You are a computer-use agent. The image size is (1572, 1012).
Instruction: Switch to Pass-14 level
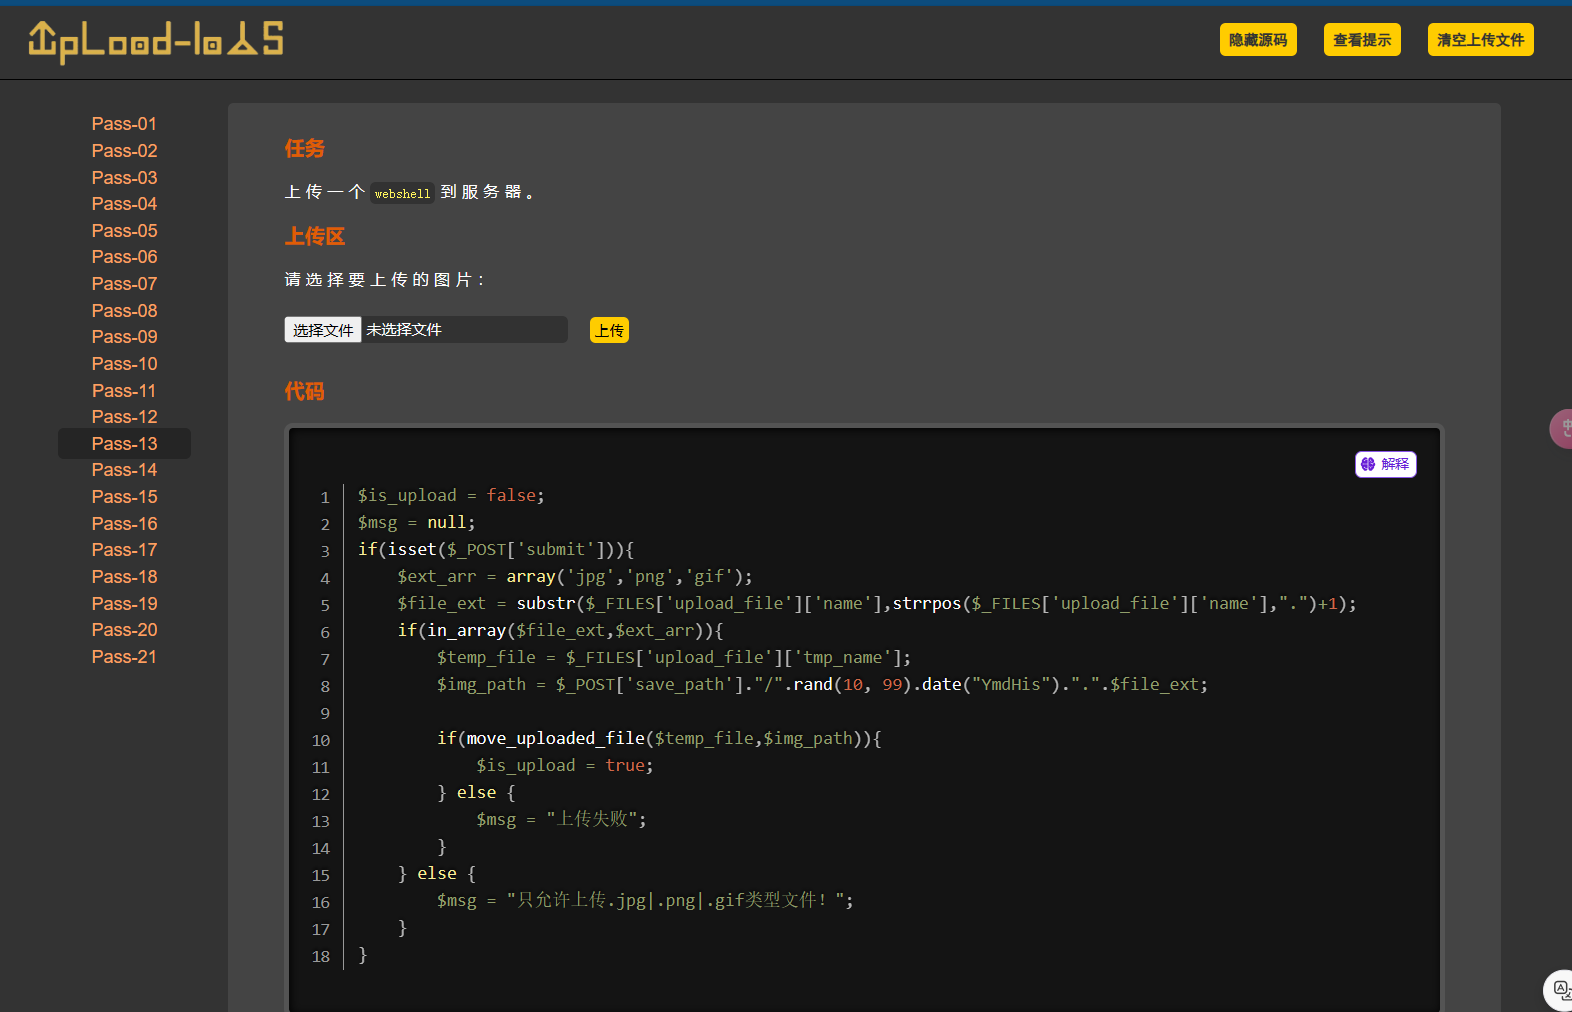click(124, 470)
